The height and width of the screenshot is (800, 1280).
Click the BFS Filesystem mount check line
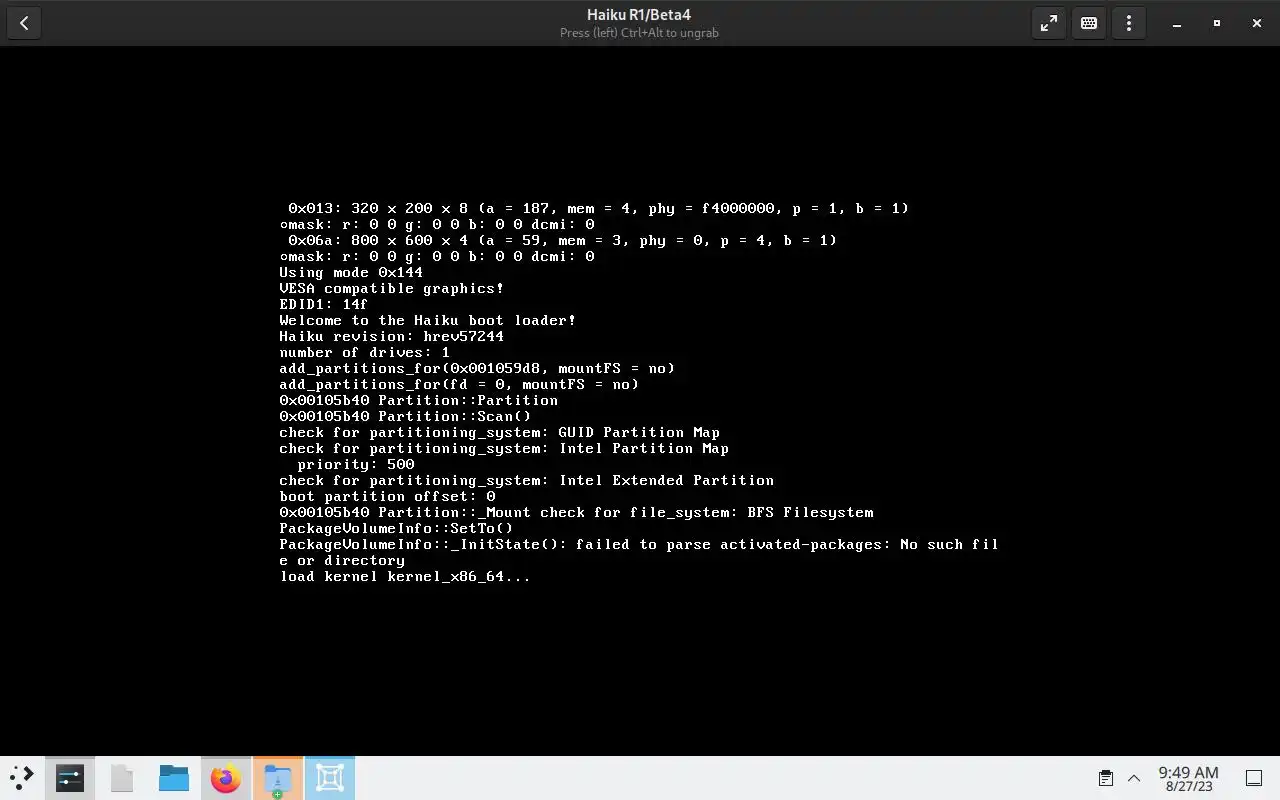(x=577, y=512)
